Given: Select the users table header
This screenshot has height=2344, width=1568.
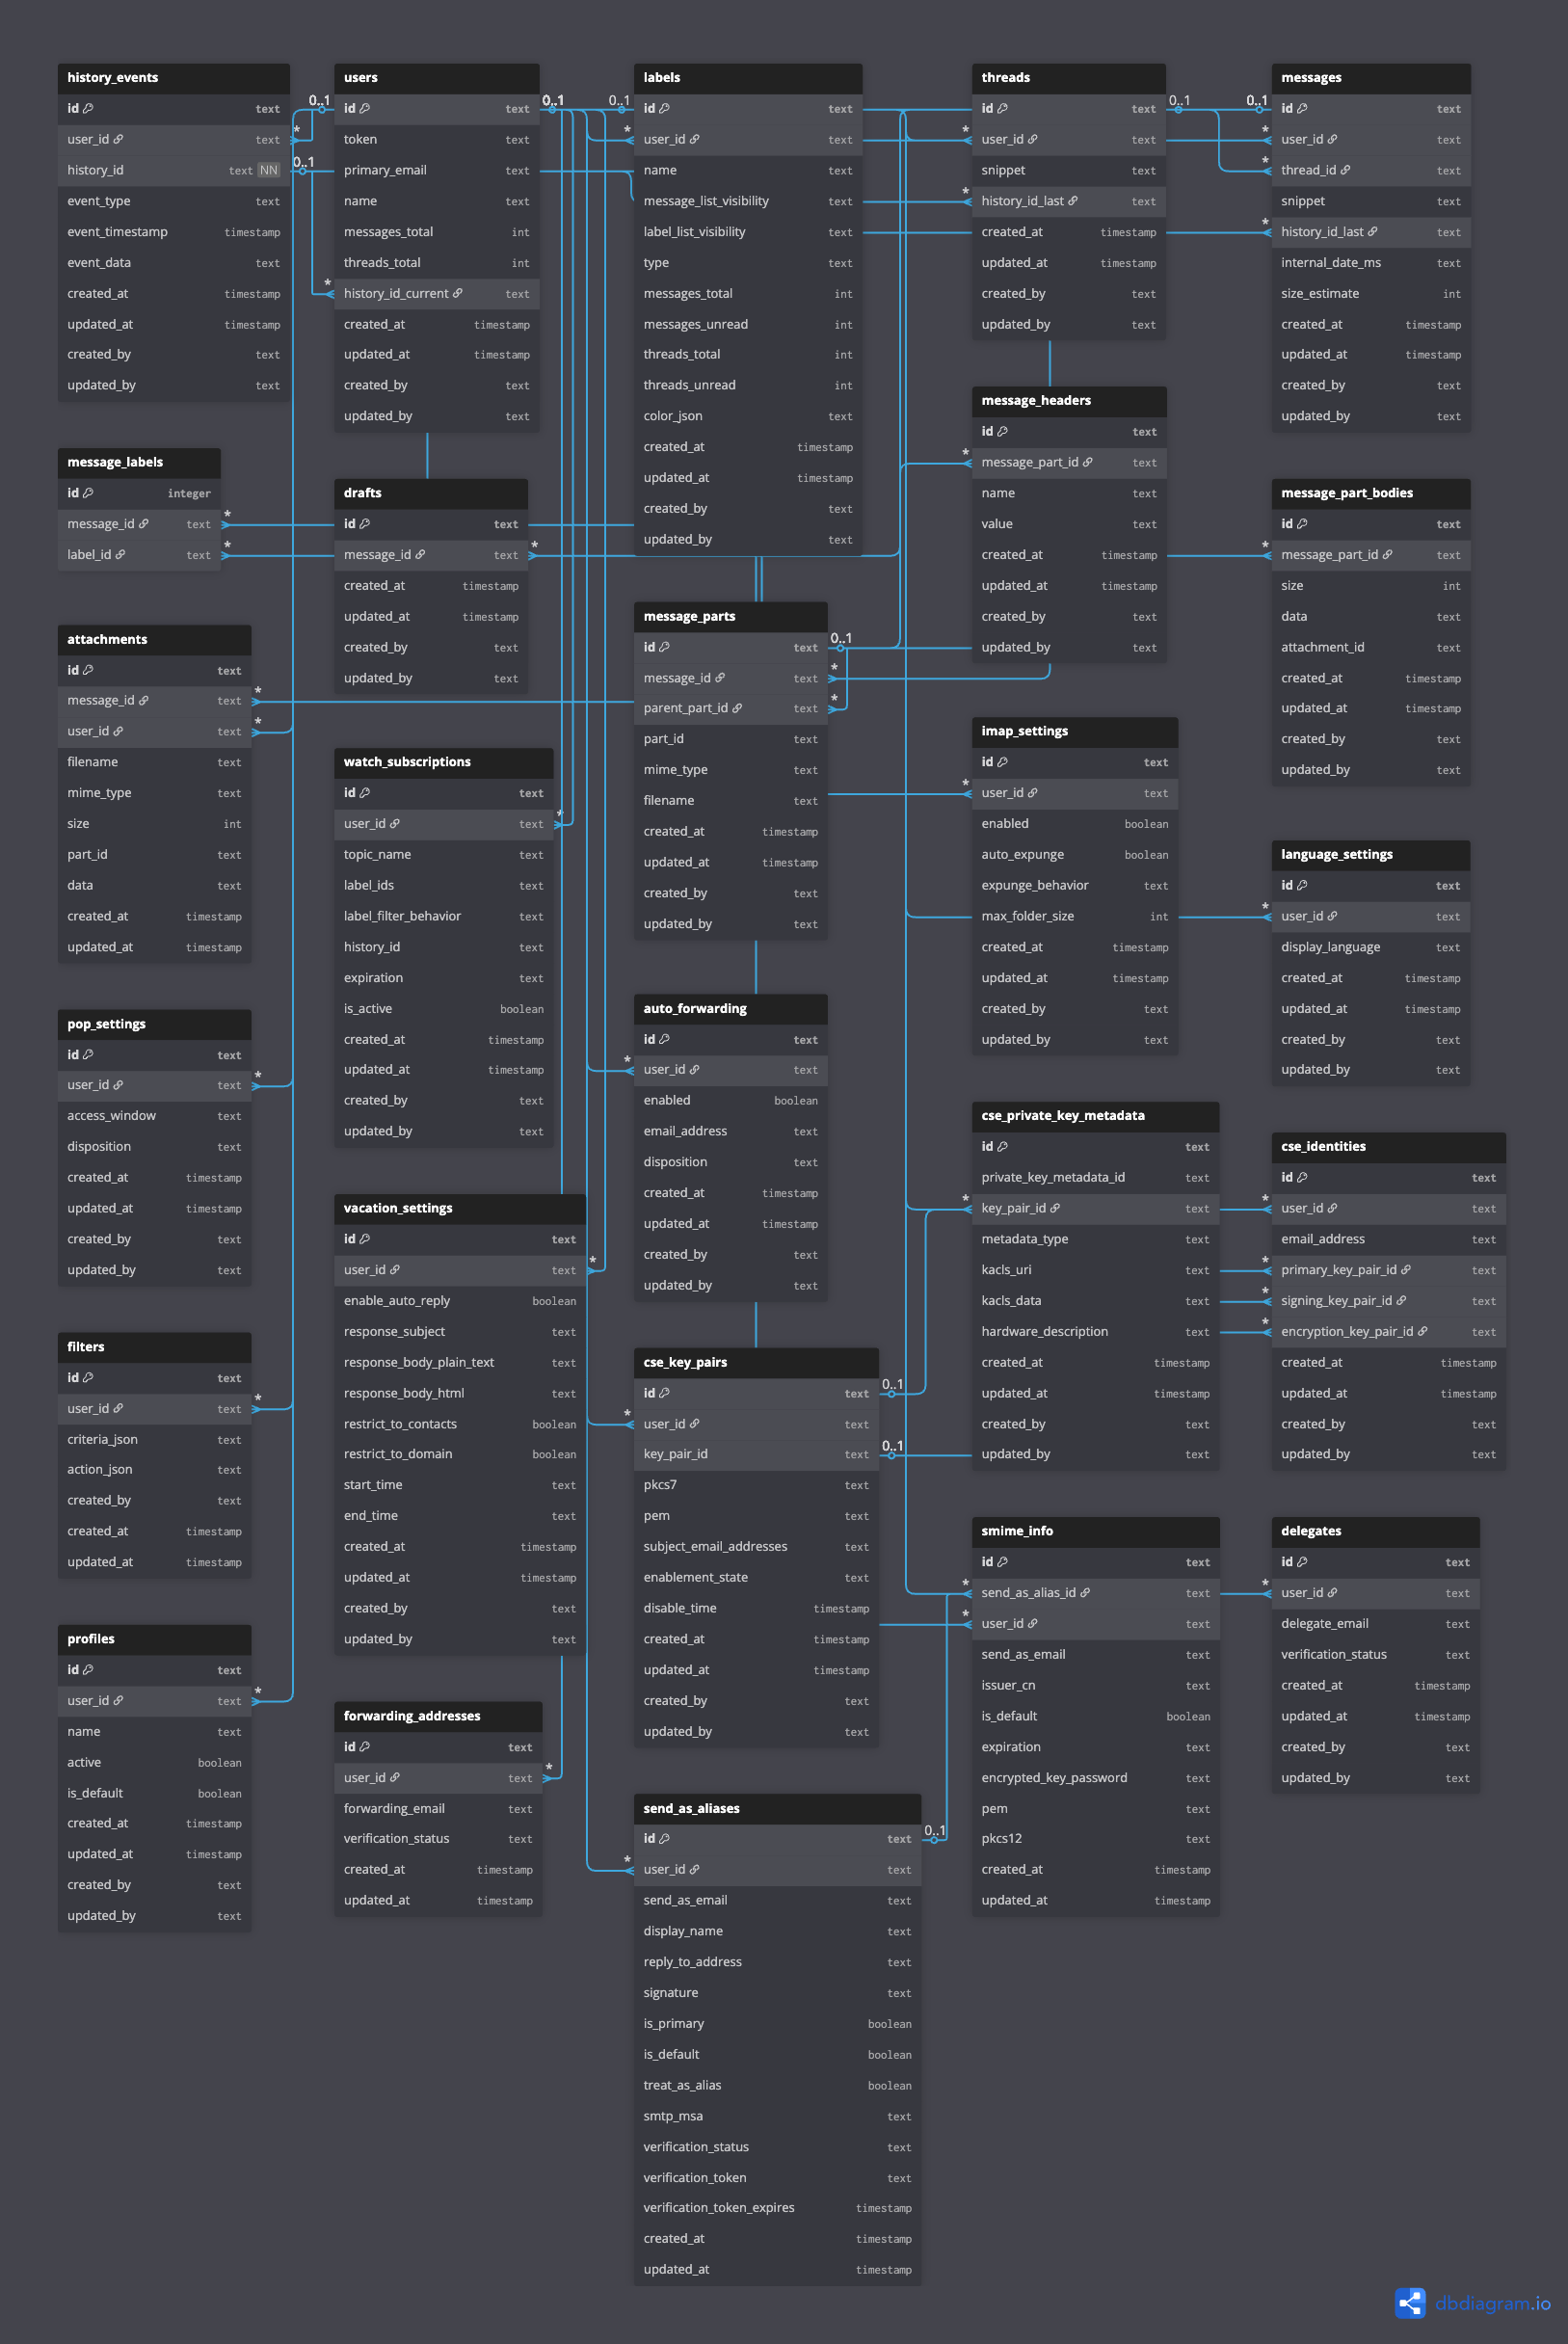Looking at the screenshot, I should tap(437, 77).
